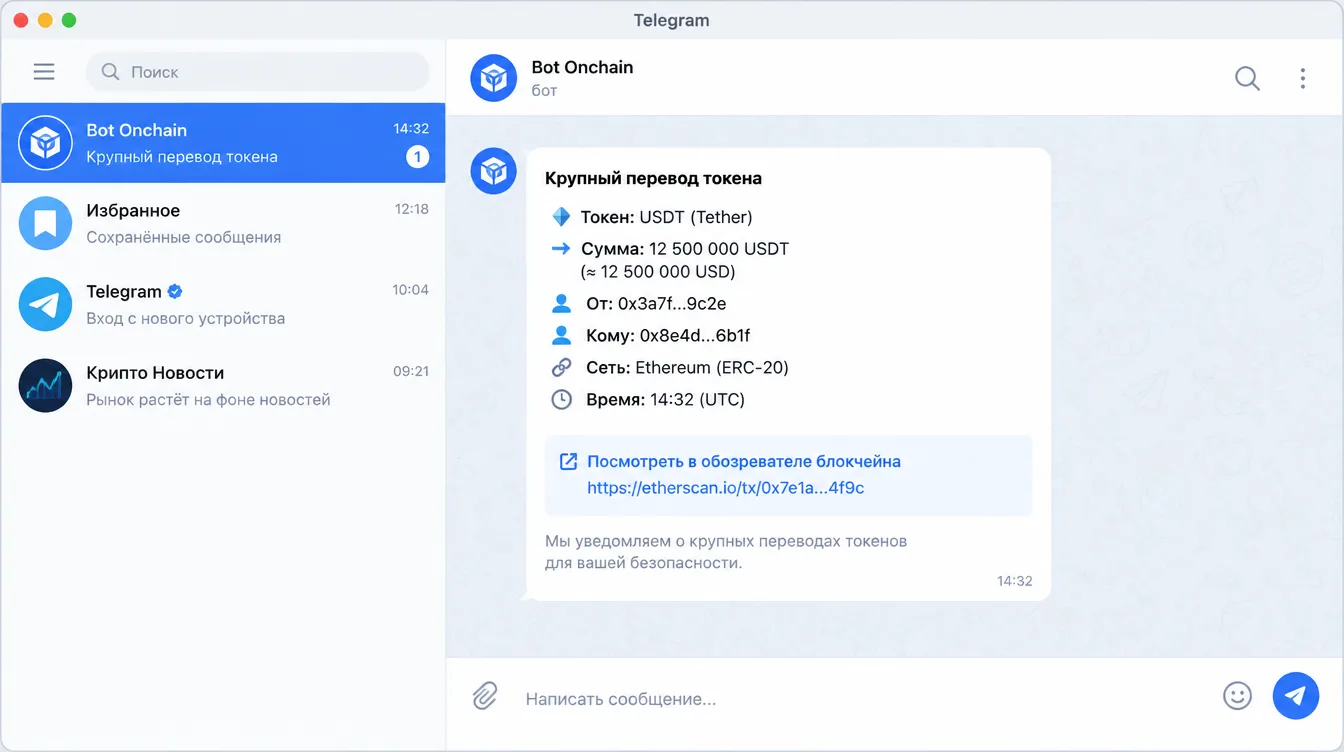Click the Telegram paper plane avatar
Image resolution: width=1344 pixels, height=752 pixels.
(x=45, y=305)
